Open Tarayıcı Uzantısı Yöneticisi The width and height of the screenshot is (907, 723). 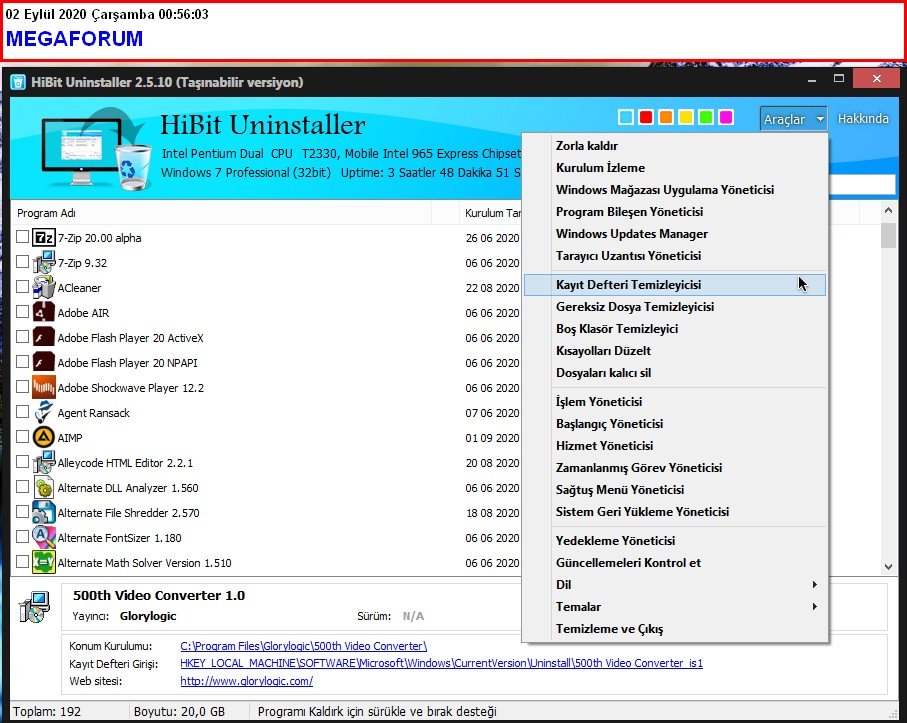(x=675, y=256)
